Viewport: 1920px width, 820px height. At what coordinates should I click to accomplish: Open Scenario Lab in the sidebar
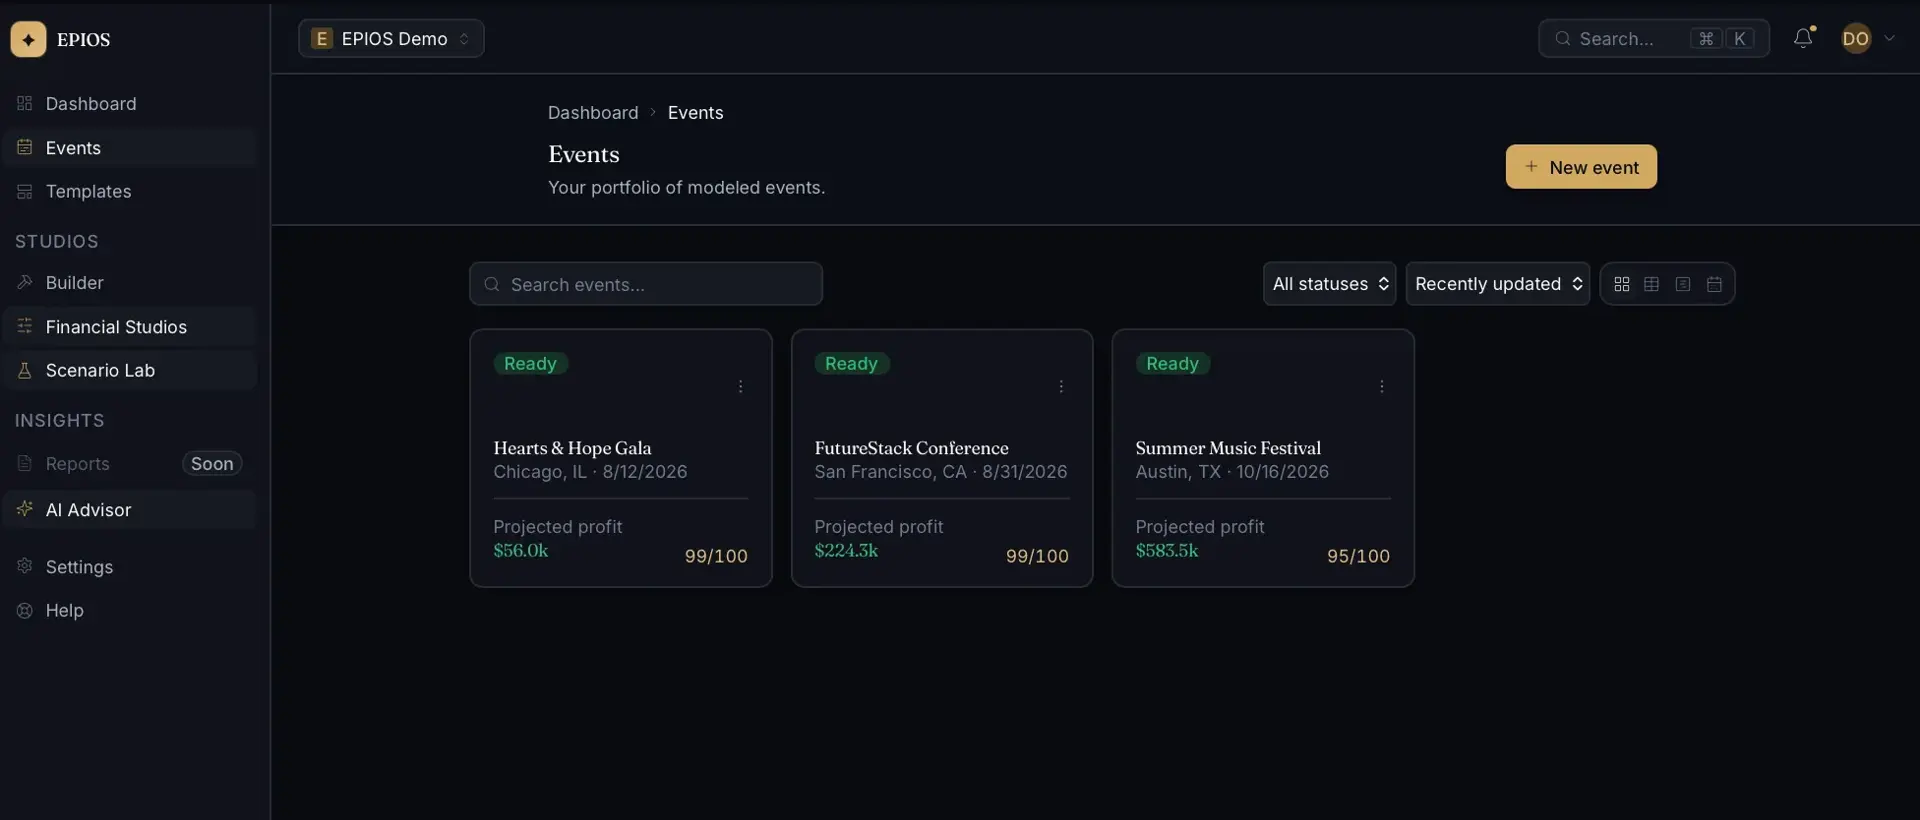coord(129,370)
